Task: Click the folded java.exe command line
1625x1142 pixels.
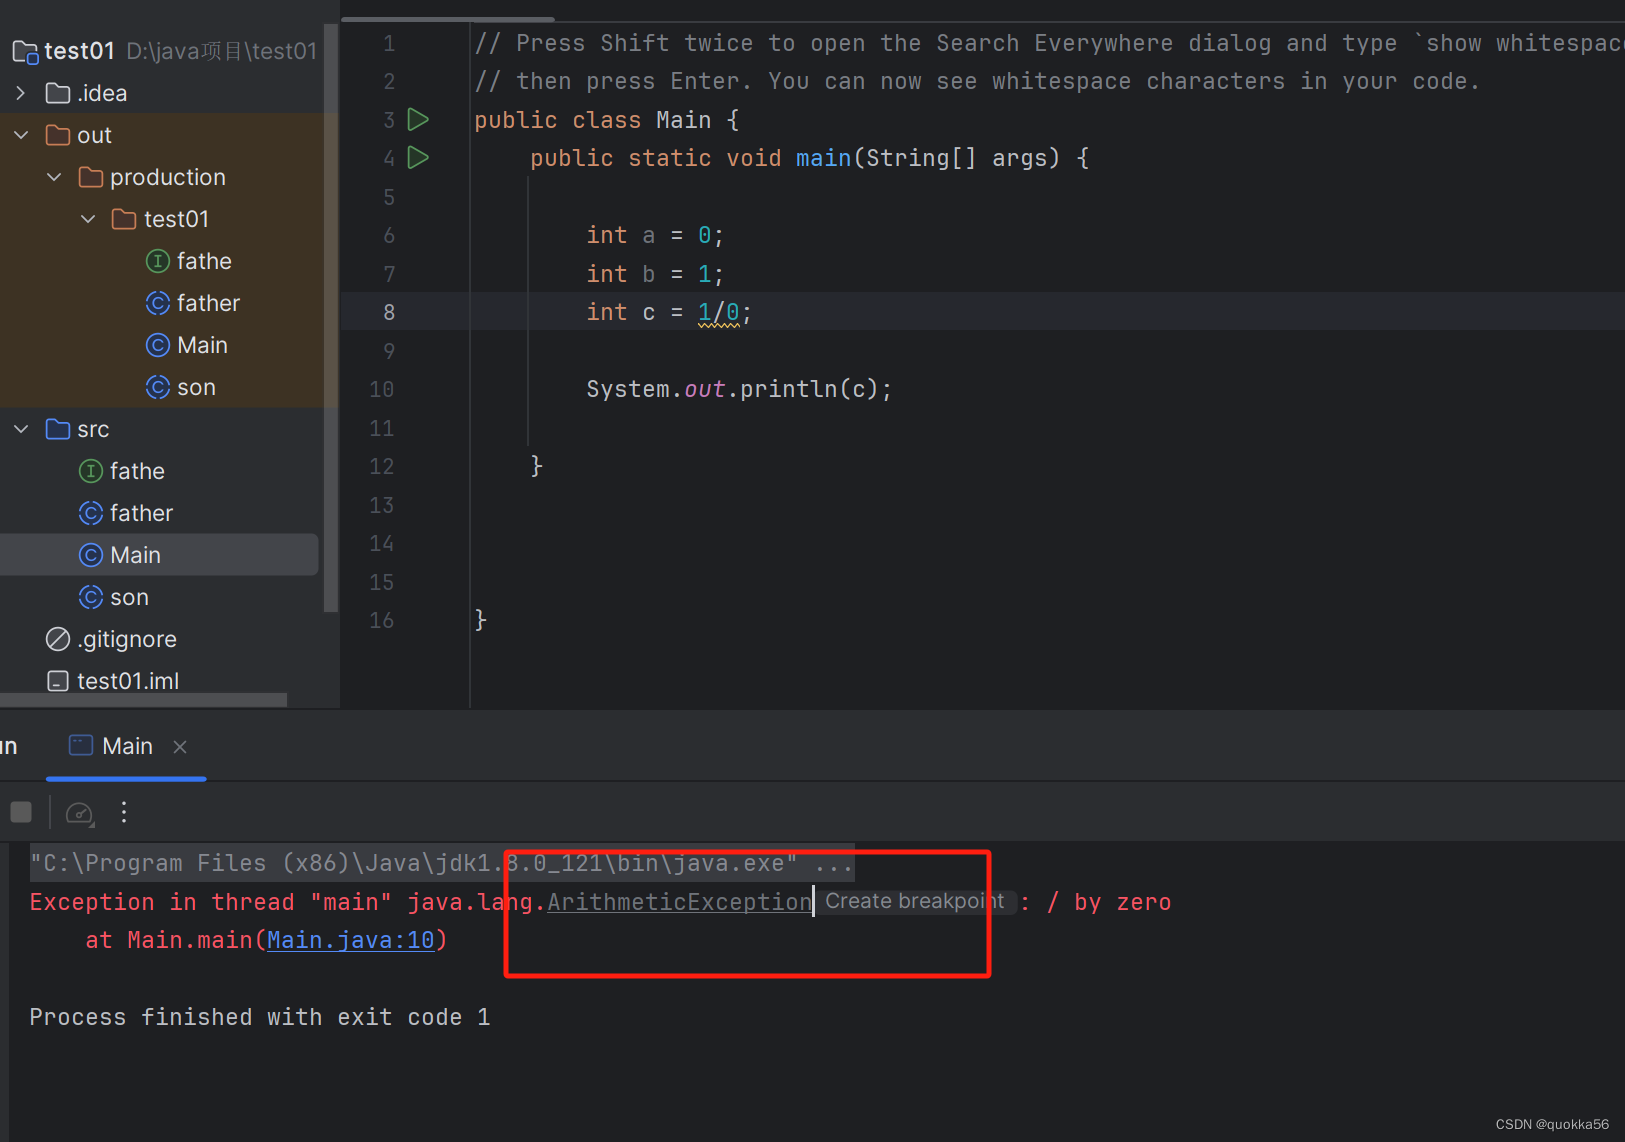Action: pos(441,863)
